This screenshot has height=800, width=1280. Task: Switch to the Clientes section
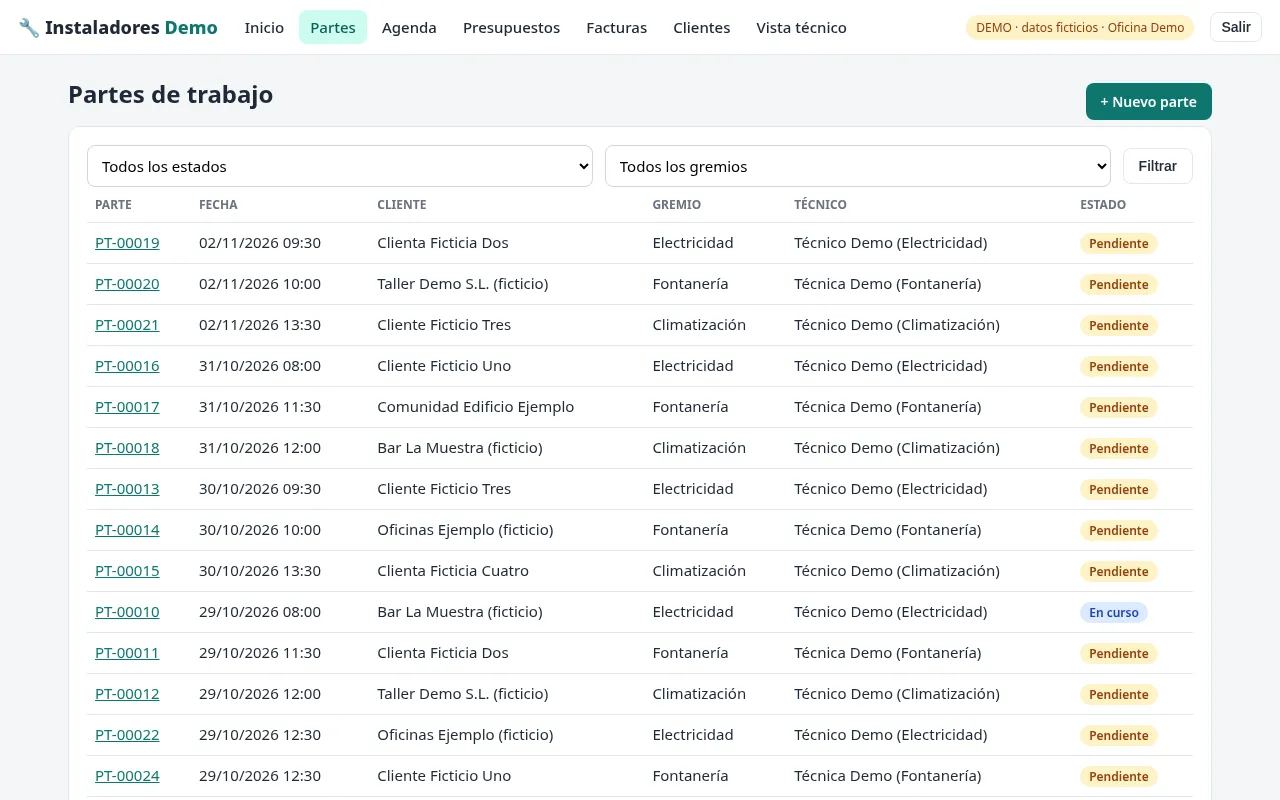(x=701, y=28)
